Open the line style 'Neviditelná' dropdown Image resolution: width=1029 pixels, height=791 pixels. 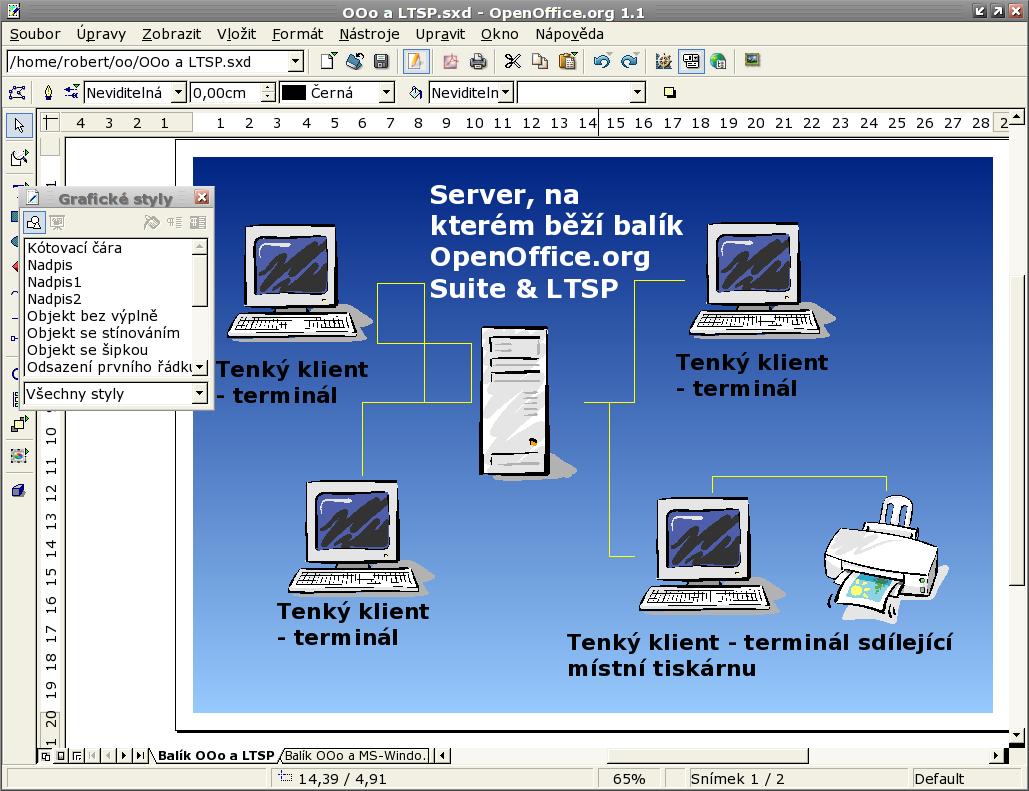[x=178, y=93]
